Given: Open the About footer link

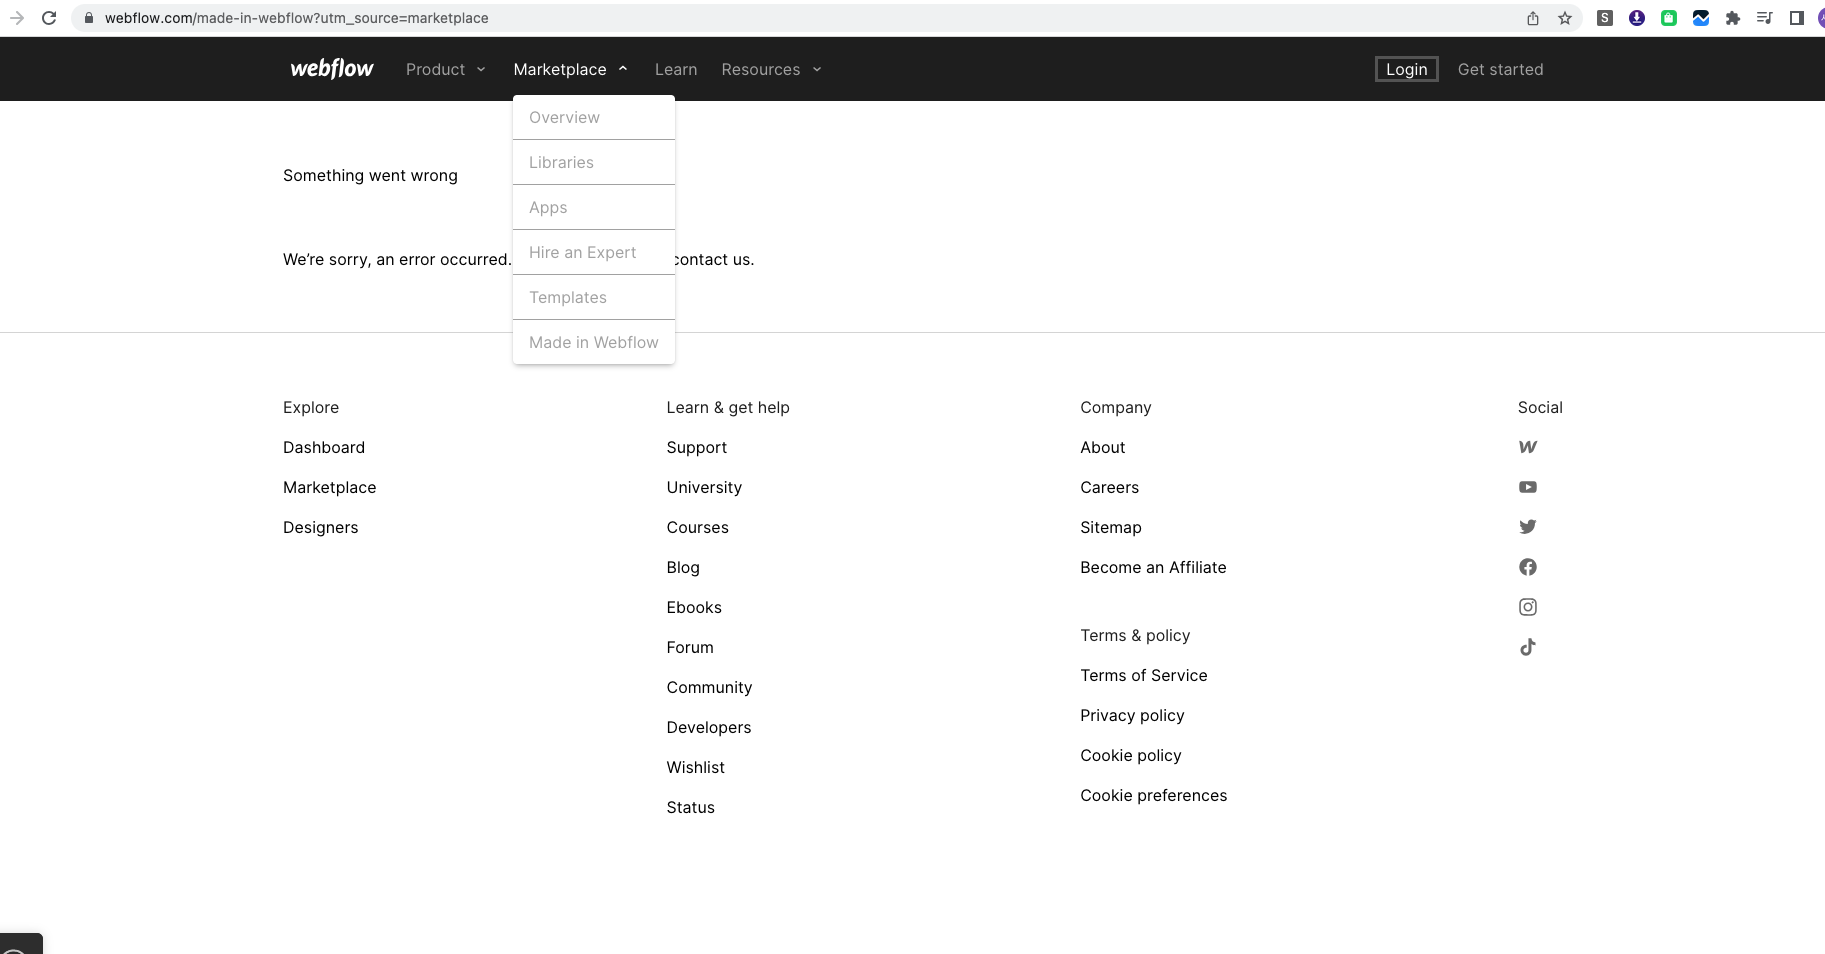Looking at the screenshot, I should click(1103, 447).
